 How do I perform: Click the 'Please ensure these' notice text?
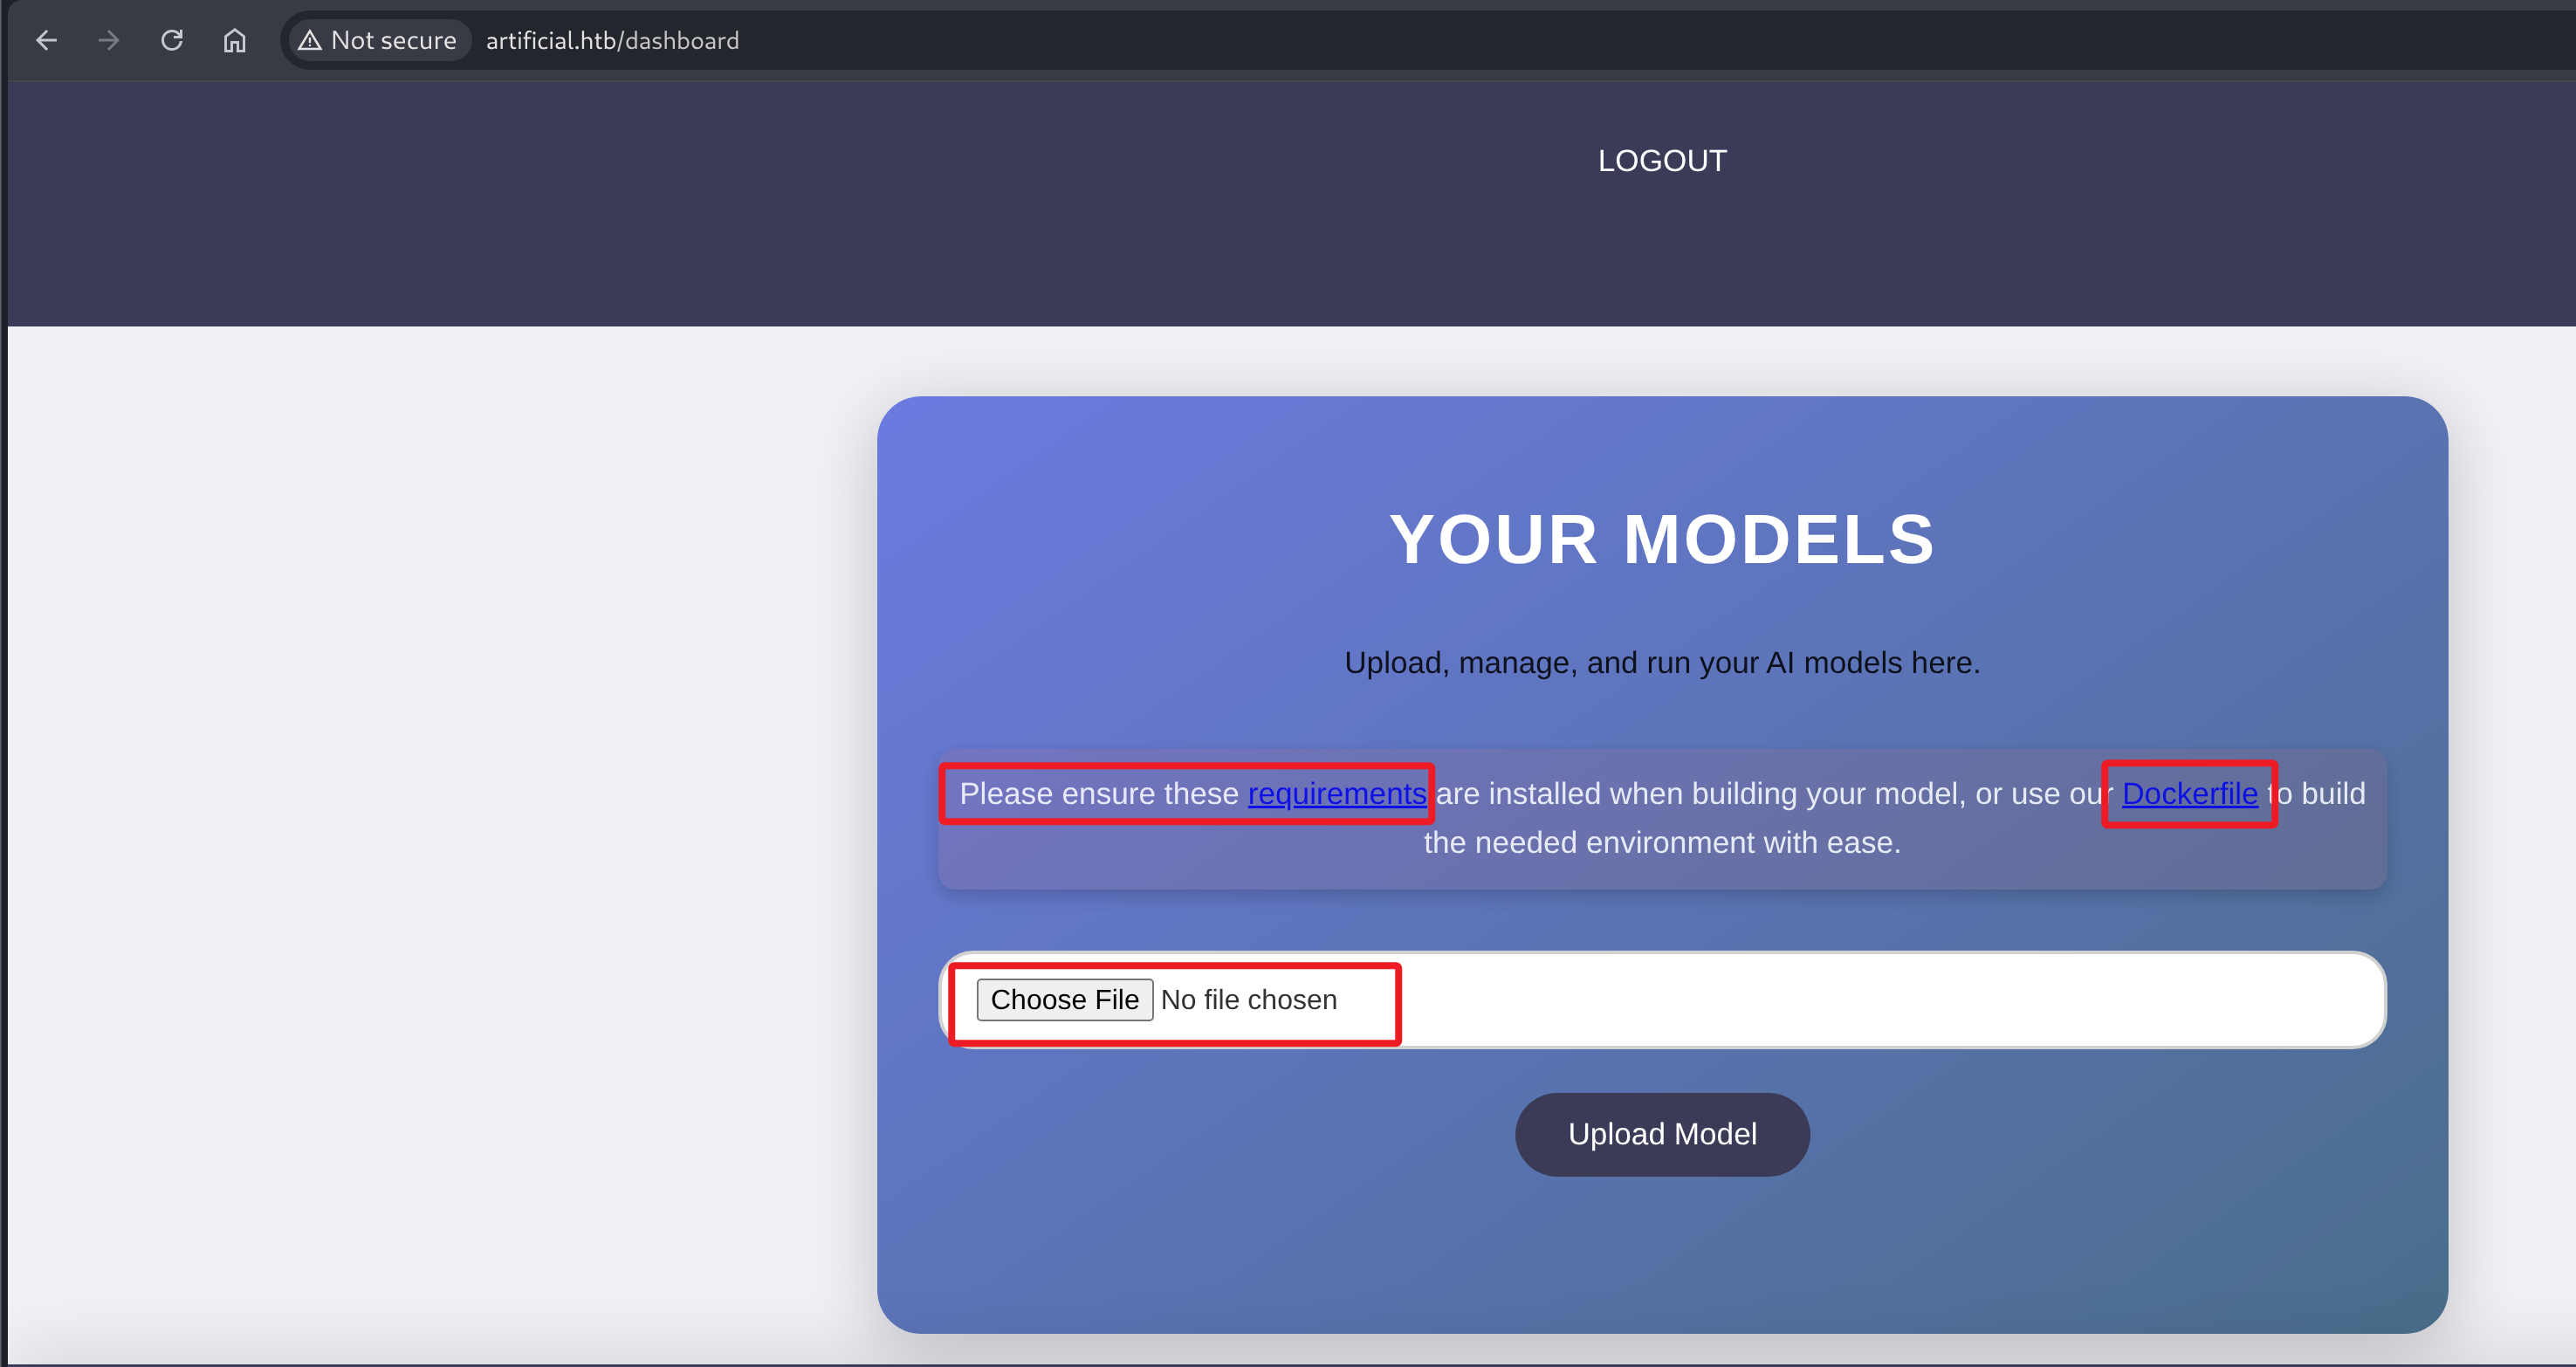pos(1098,793)
